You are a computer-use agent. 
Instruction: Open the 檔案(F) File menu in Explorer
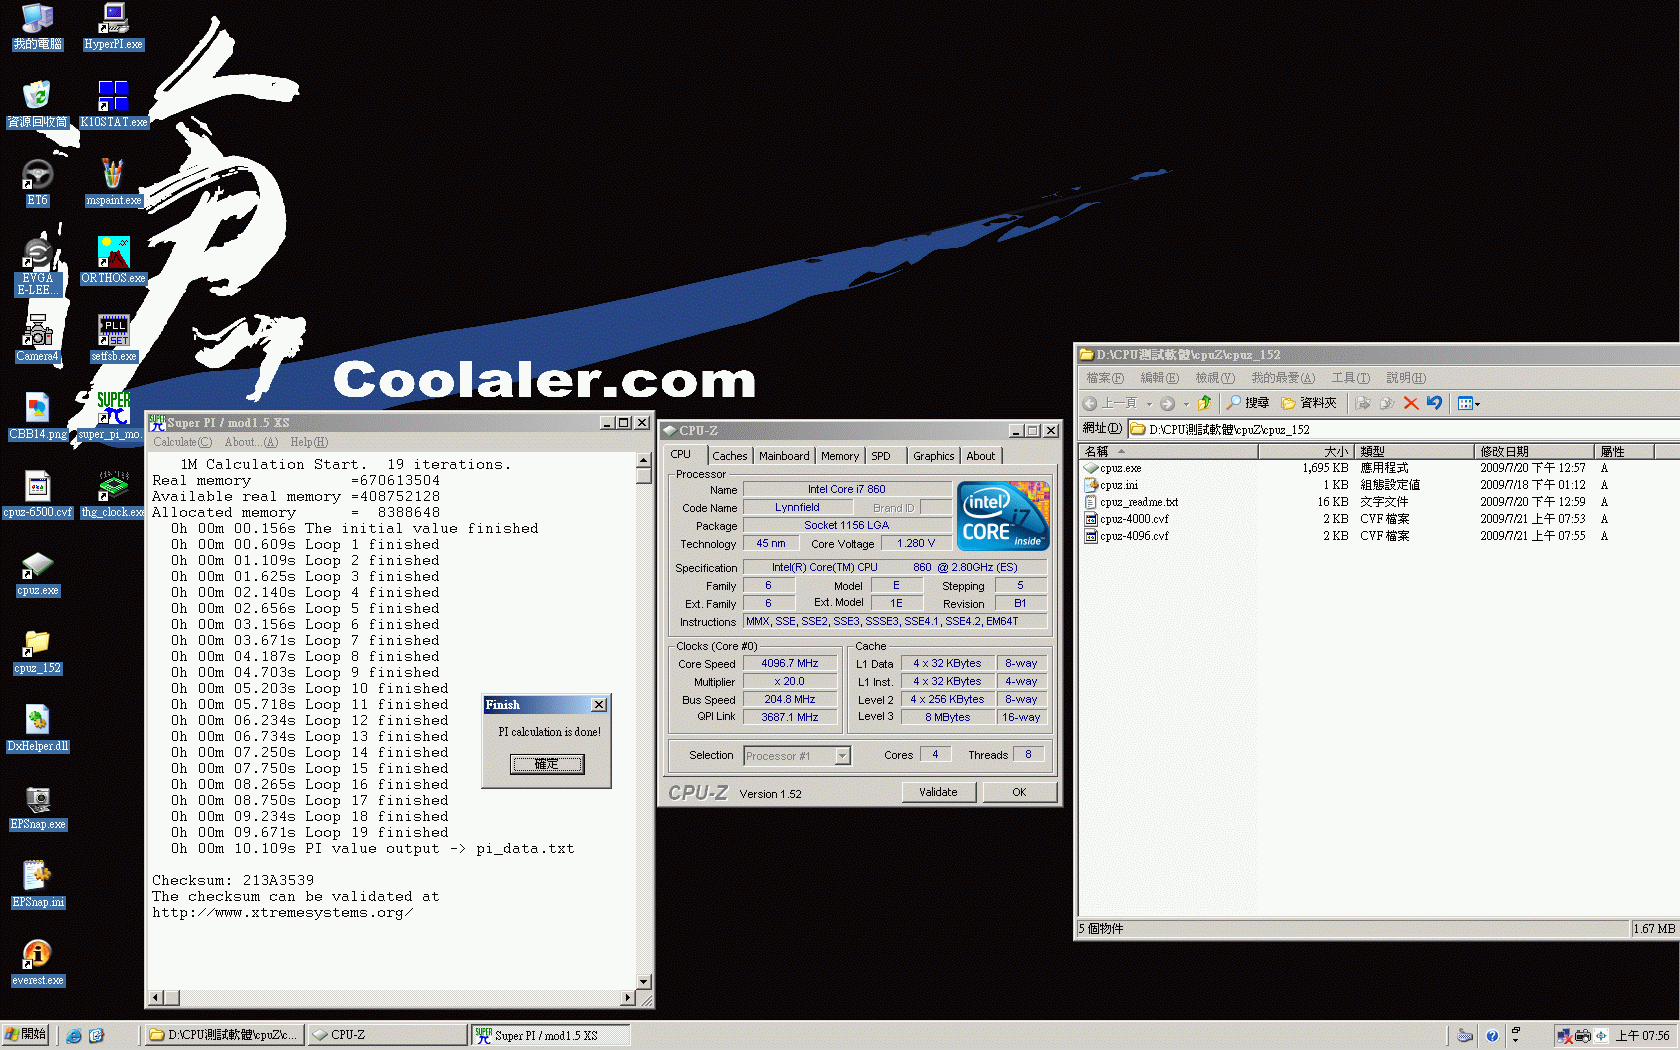point(1105,378)
